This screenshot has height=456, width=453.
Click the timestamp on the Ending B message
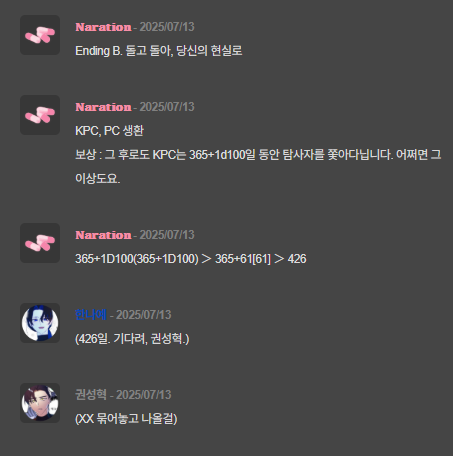click(x=167, y=27)
